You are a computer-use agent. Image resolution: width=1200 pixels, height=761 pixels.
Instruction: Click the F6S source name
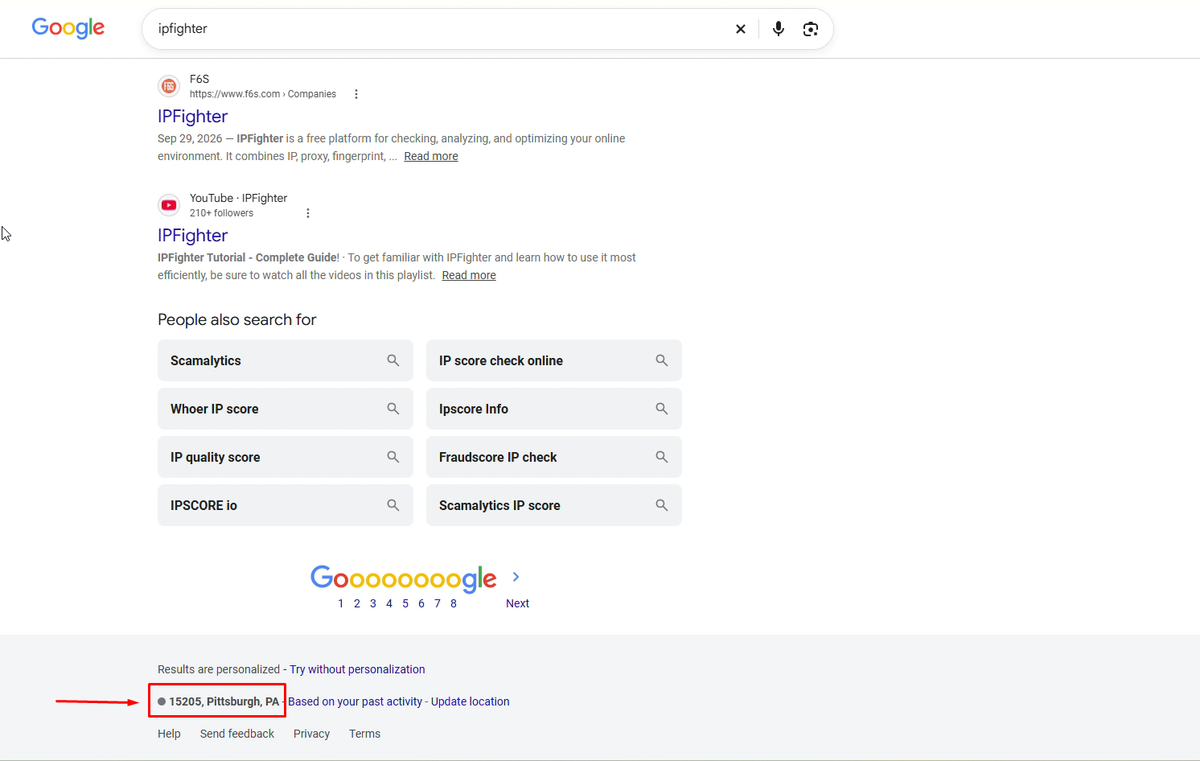[199, 79]
